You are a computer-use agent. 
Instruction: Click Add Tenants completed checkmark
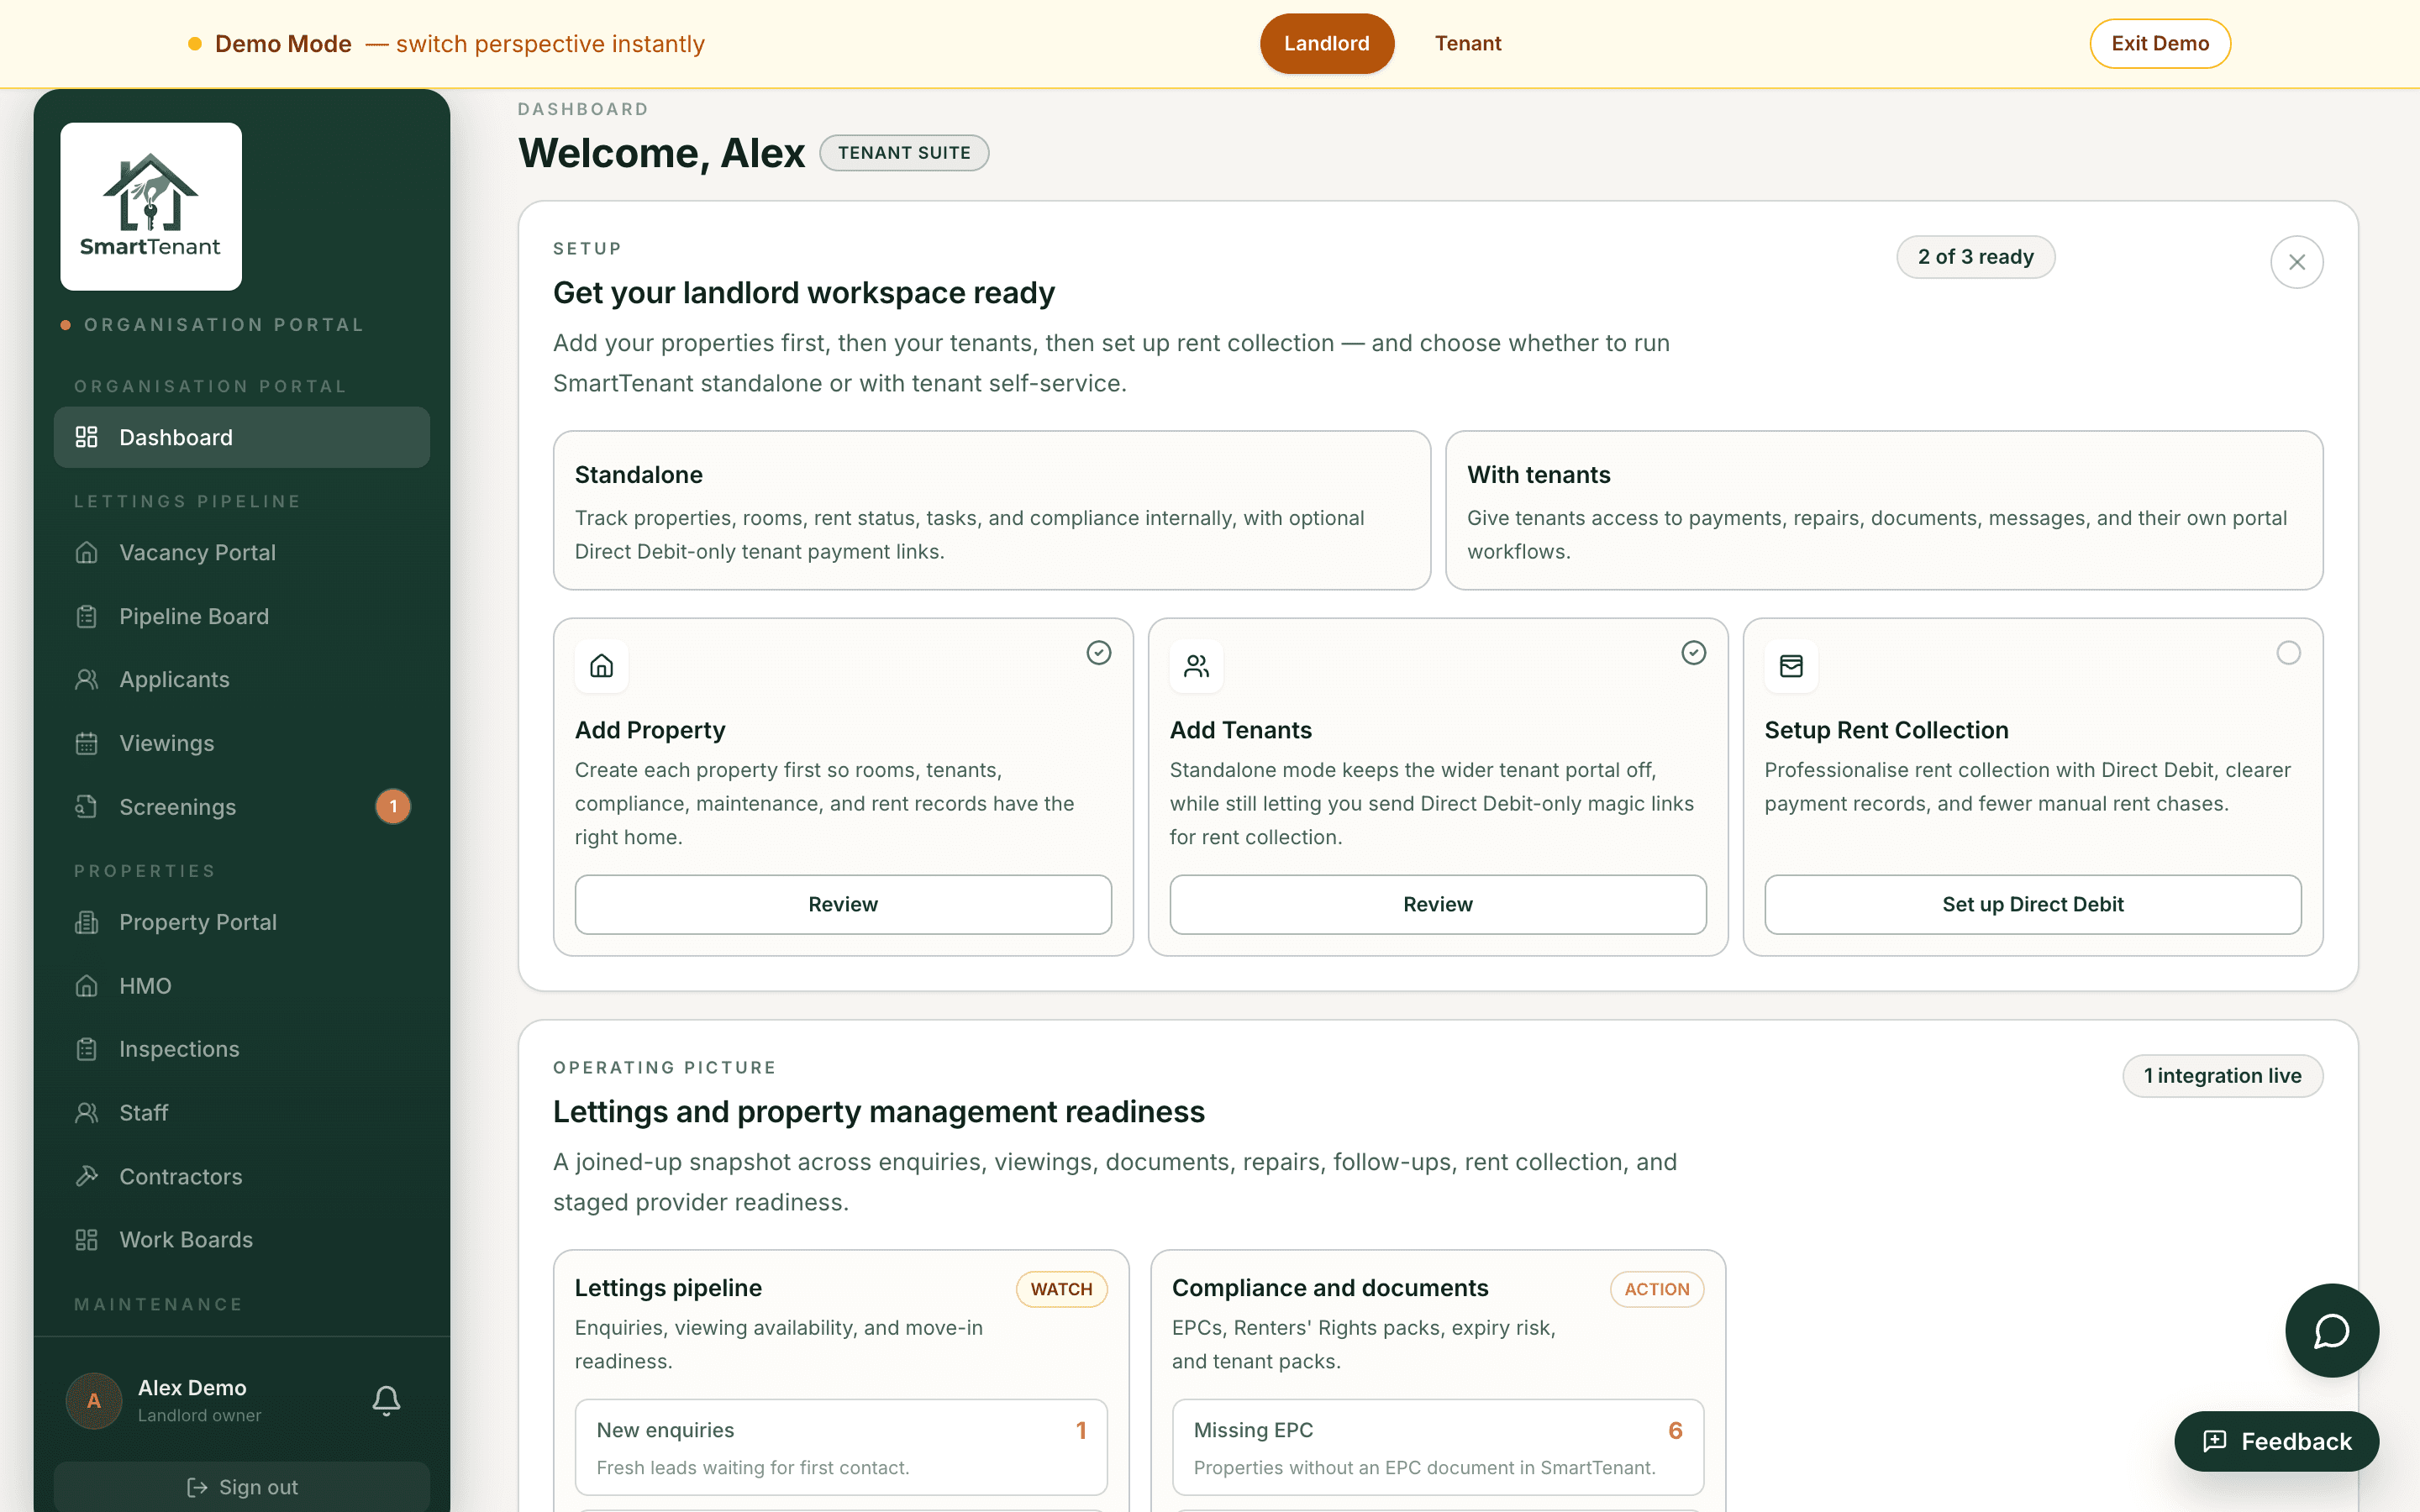(1693, 653)
